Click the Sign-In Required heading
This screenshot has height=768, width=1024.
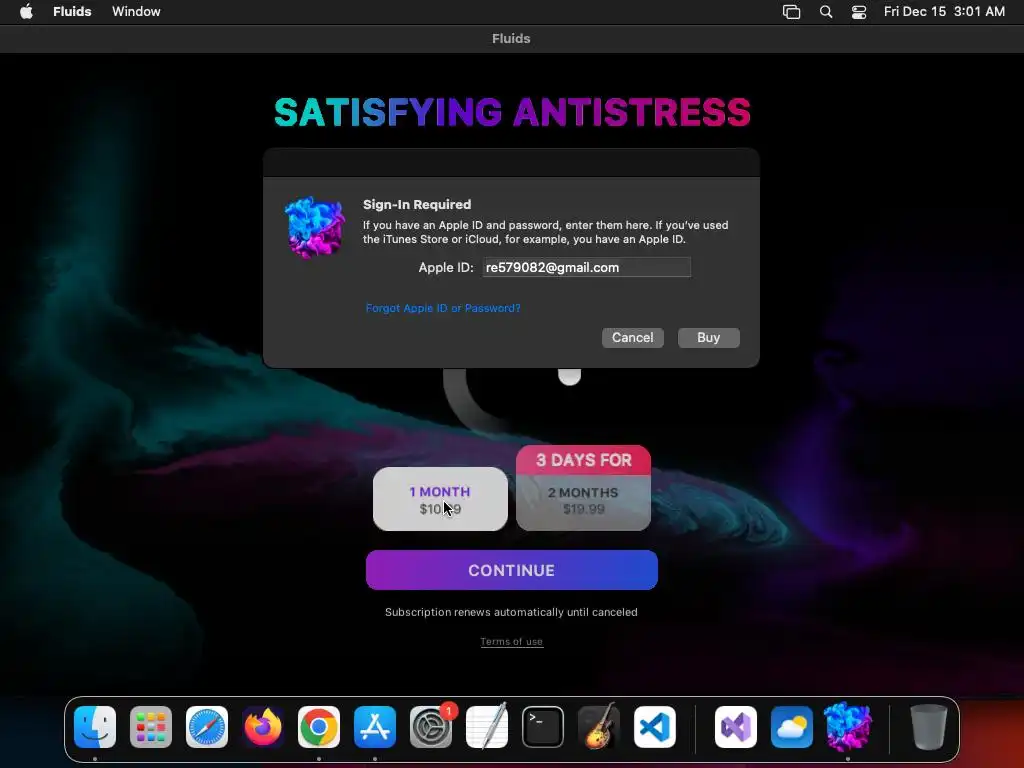(417, 204)
